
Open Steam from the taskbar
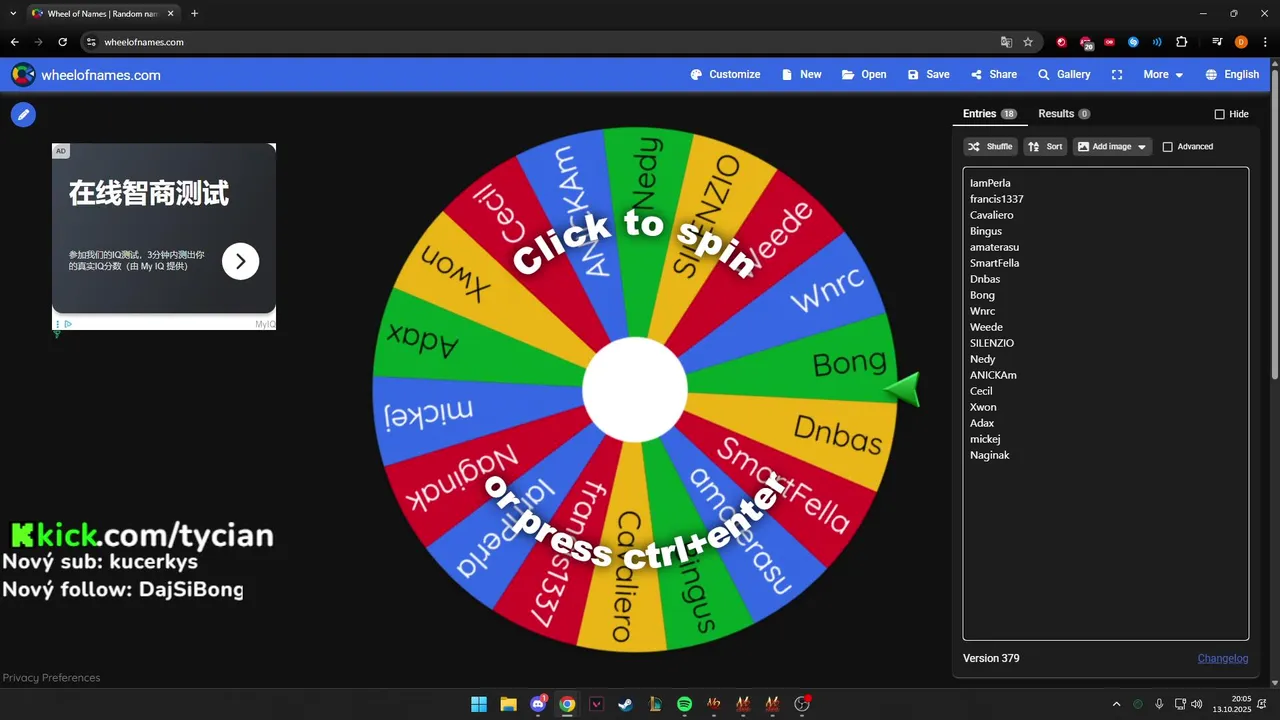point(625,704)
